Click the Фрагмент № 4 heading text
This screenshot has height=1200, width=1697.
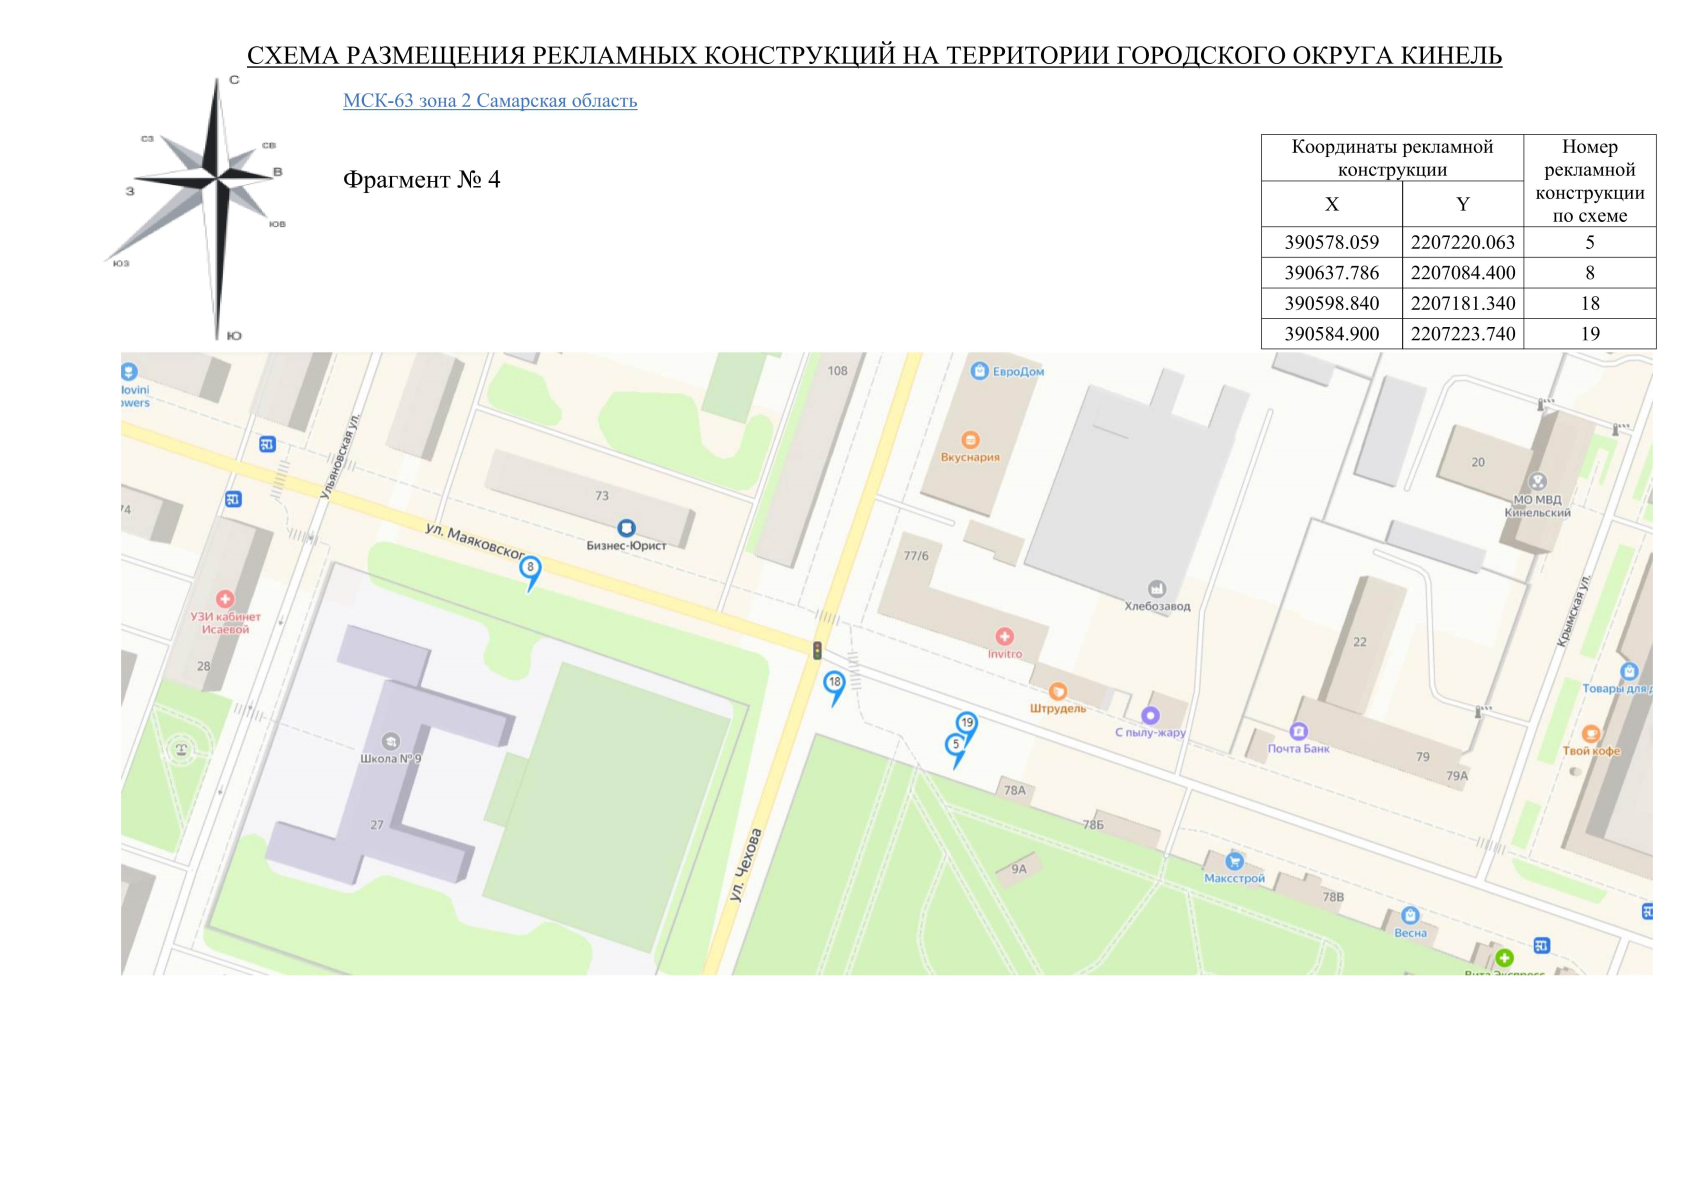(421, 180)
